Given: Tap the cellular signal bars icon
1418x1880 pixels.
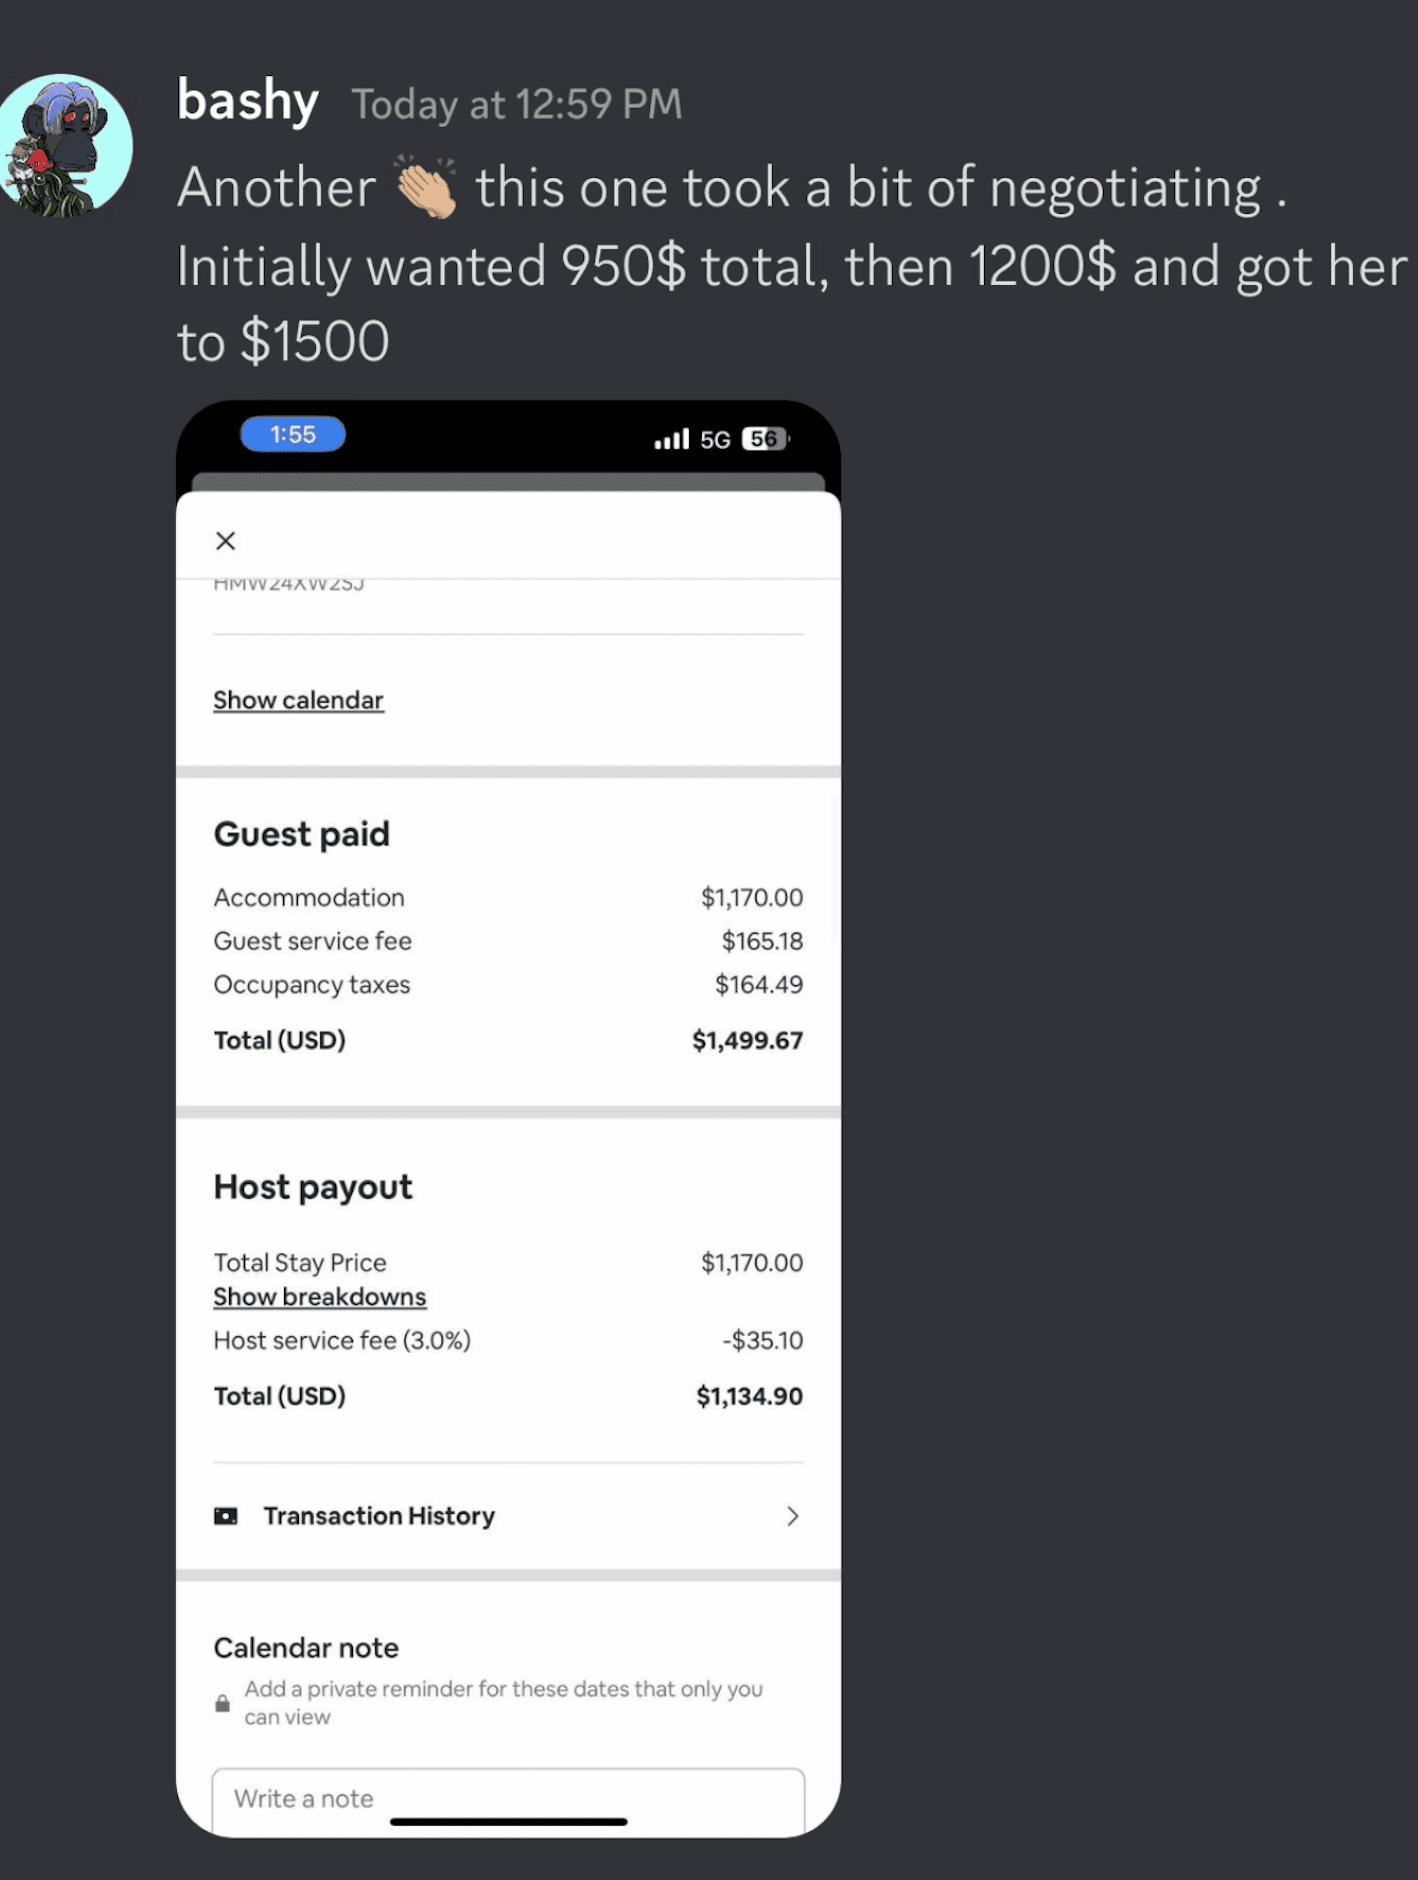Looking at the screenshot, I should (x=672, y=439).
